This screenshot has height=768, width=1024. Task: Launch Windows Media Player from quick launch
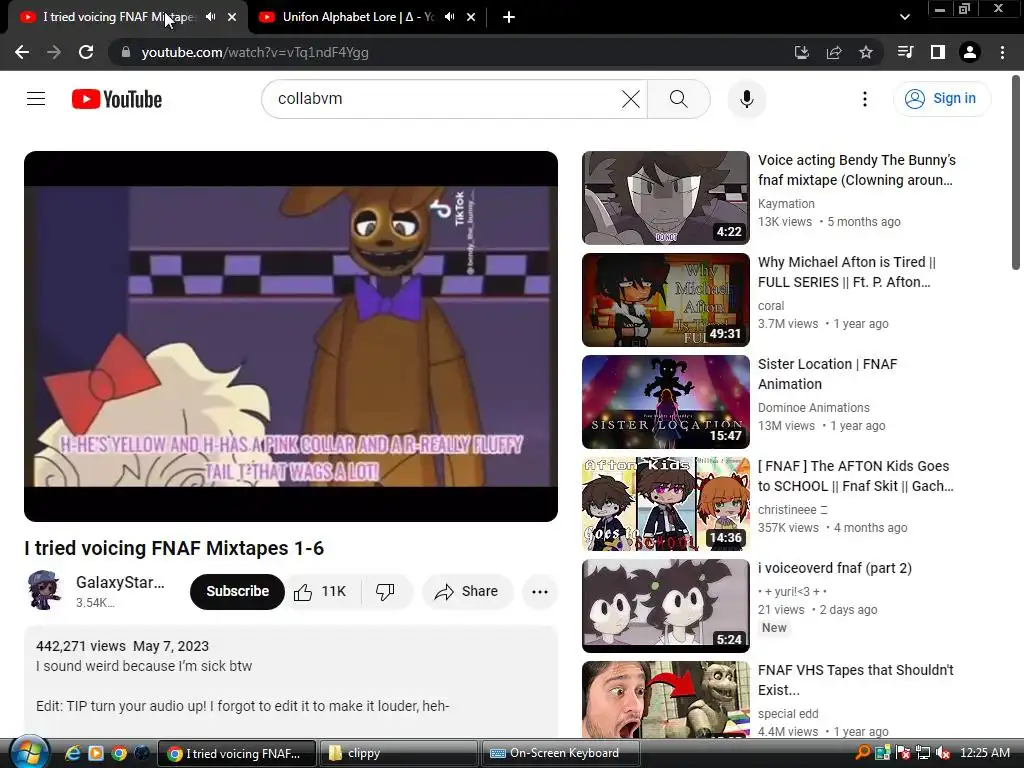96,753
